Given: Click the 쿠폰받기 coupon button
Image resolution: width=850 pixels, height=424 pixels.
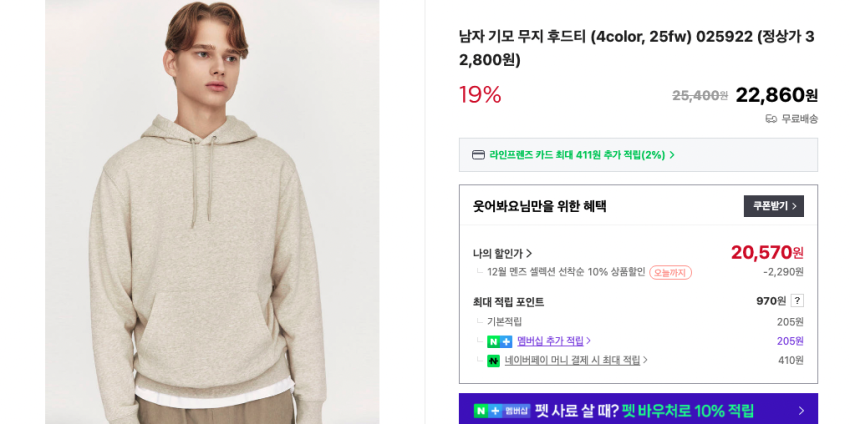Looking at the screenshot, I should (773, 206).
